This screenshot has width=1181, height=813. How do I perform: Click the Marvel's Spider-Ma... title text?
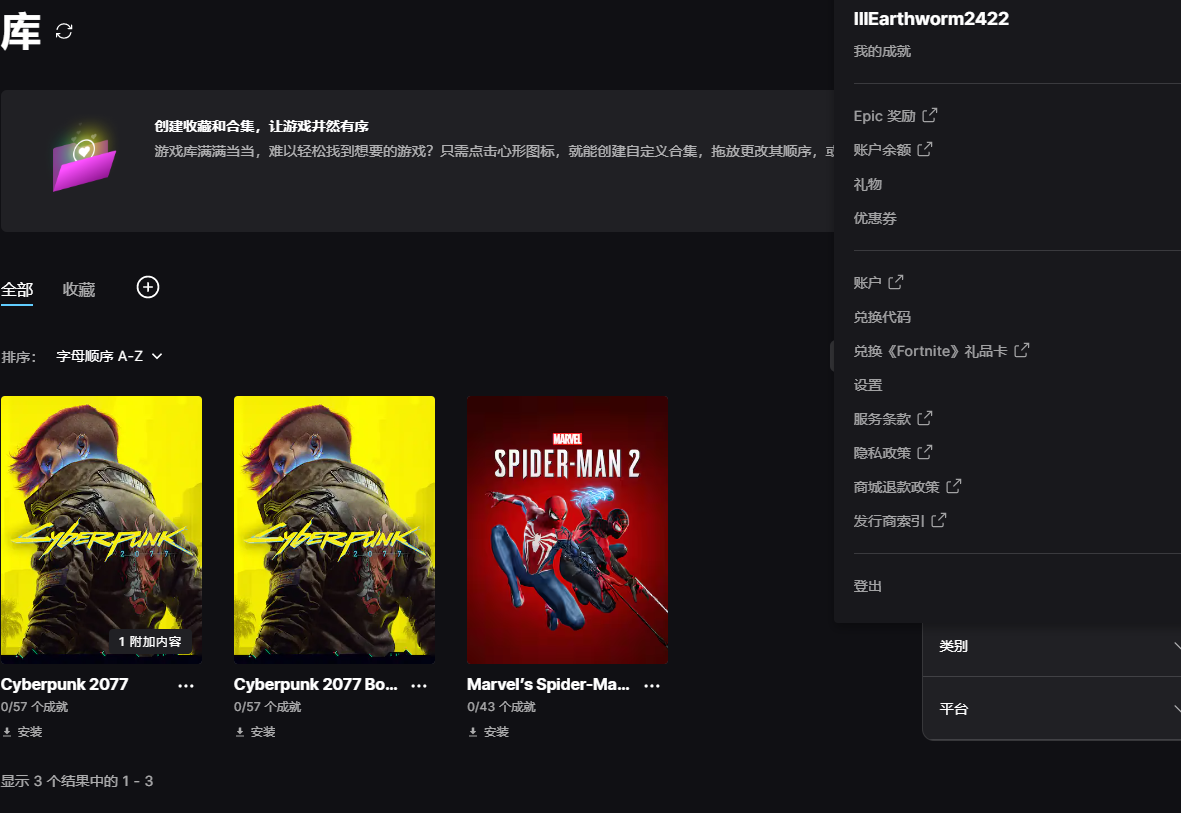click(548, 684)
